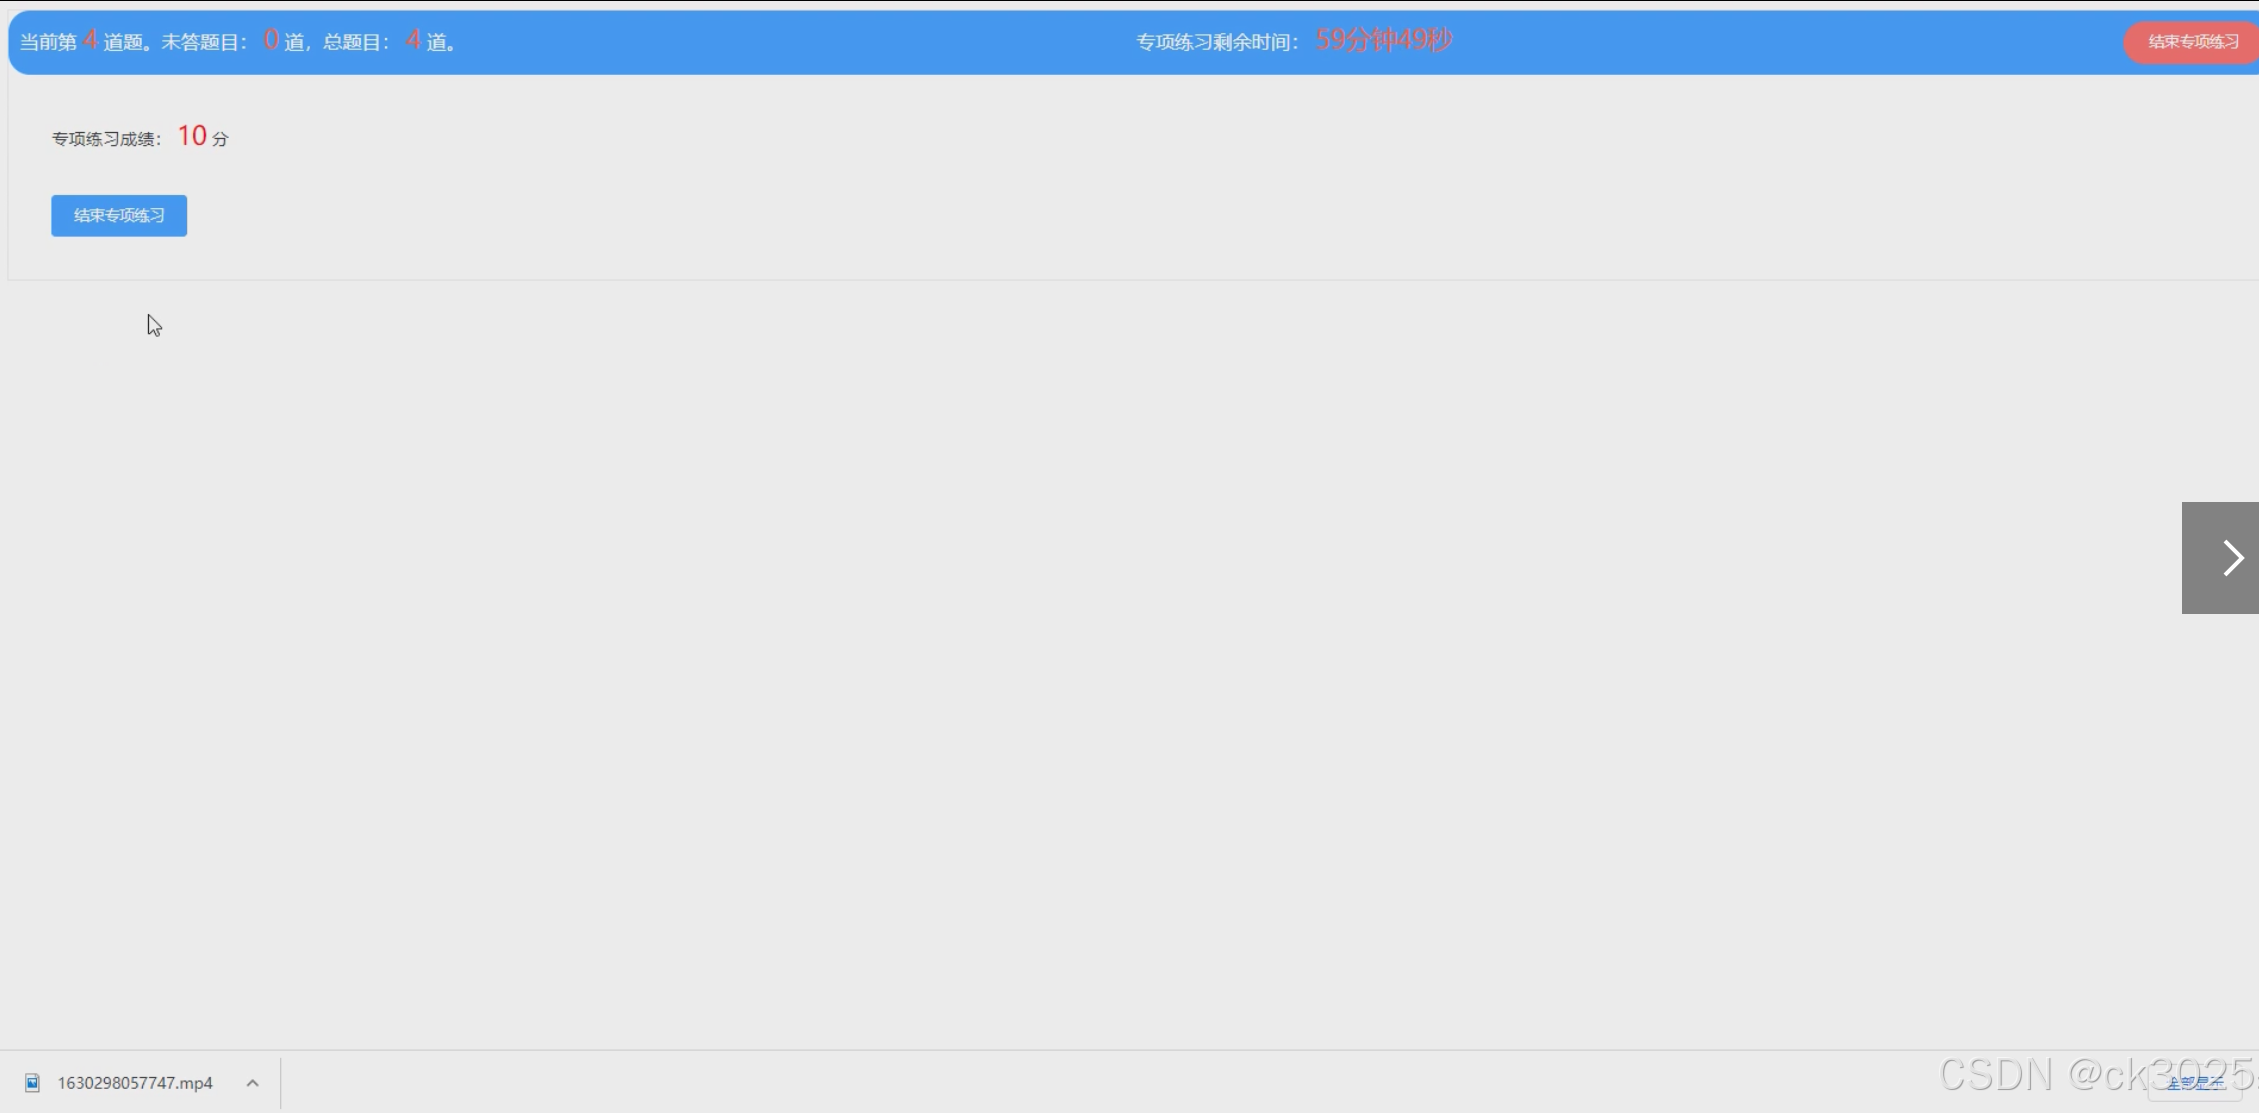The width and height of the screenshot is (2259, 1113).
Task: Click the 道题 text after the current question number
Action: point(123,42)
